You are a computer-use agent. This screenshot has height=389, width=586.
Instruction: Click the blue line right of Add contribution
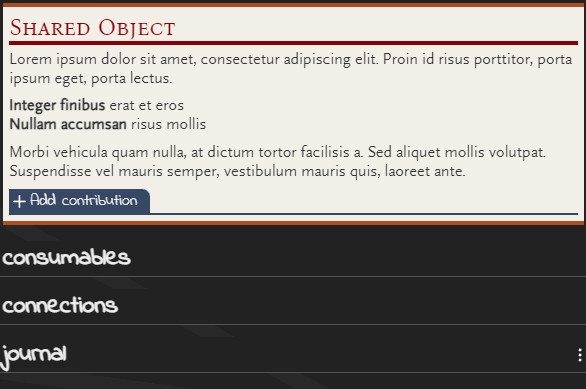coord(364,214)
